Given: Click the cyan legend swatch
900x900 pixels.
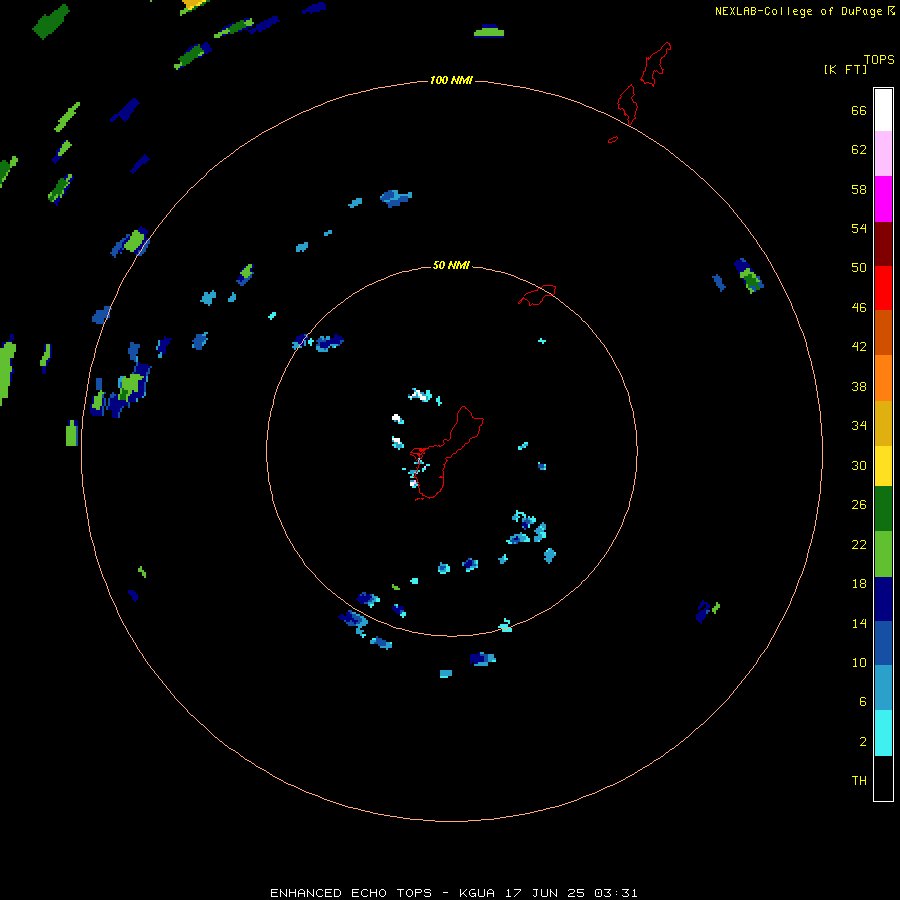Looking at the screenshot, I should click(x=883, y=733).
